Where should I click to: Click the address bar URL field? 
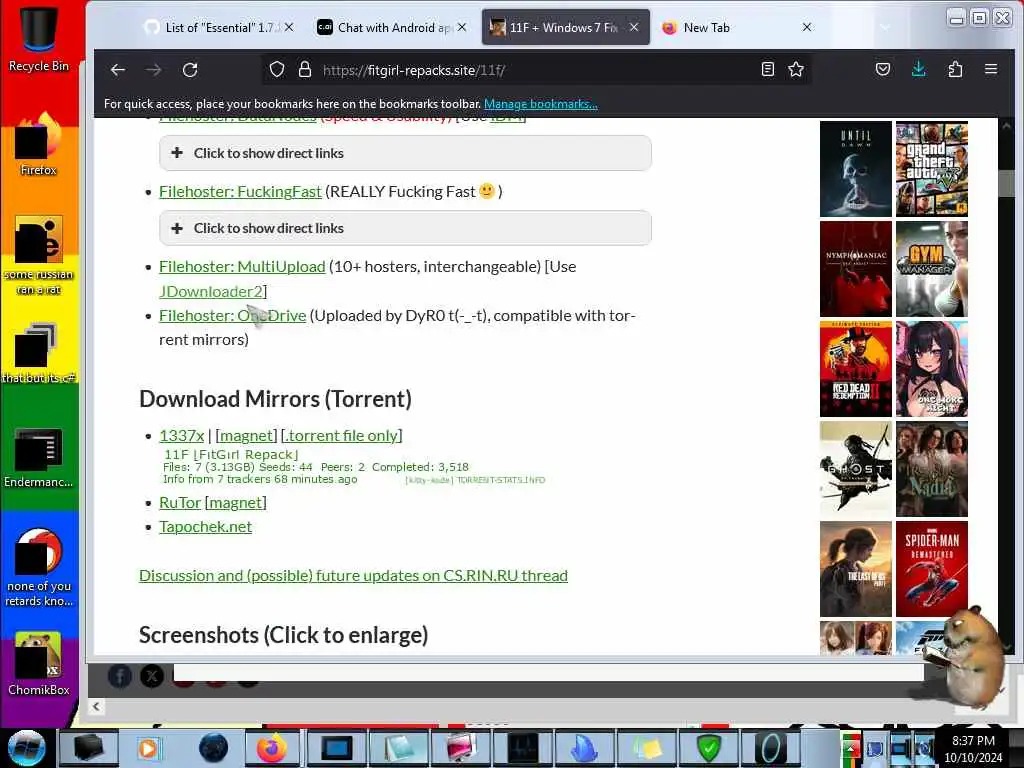click(x=536, y=70)
